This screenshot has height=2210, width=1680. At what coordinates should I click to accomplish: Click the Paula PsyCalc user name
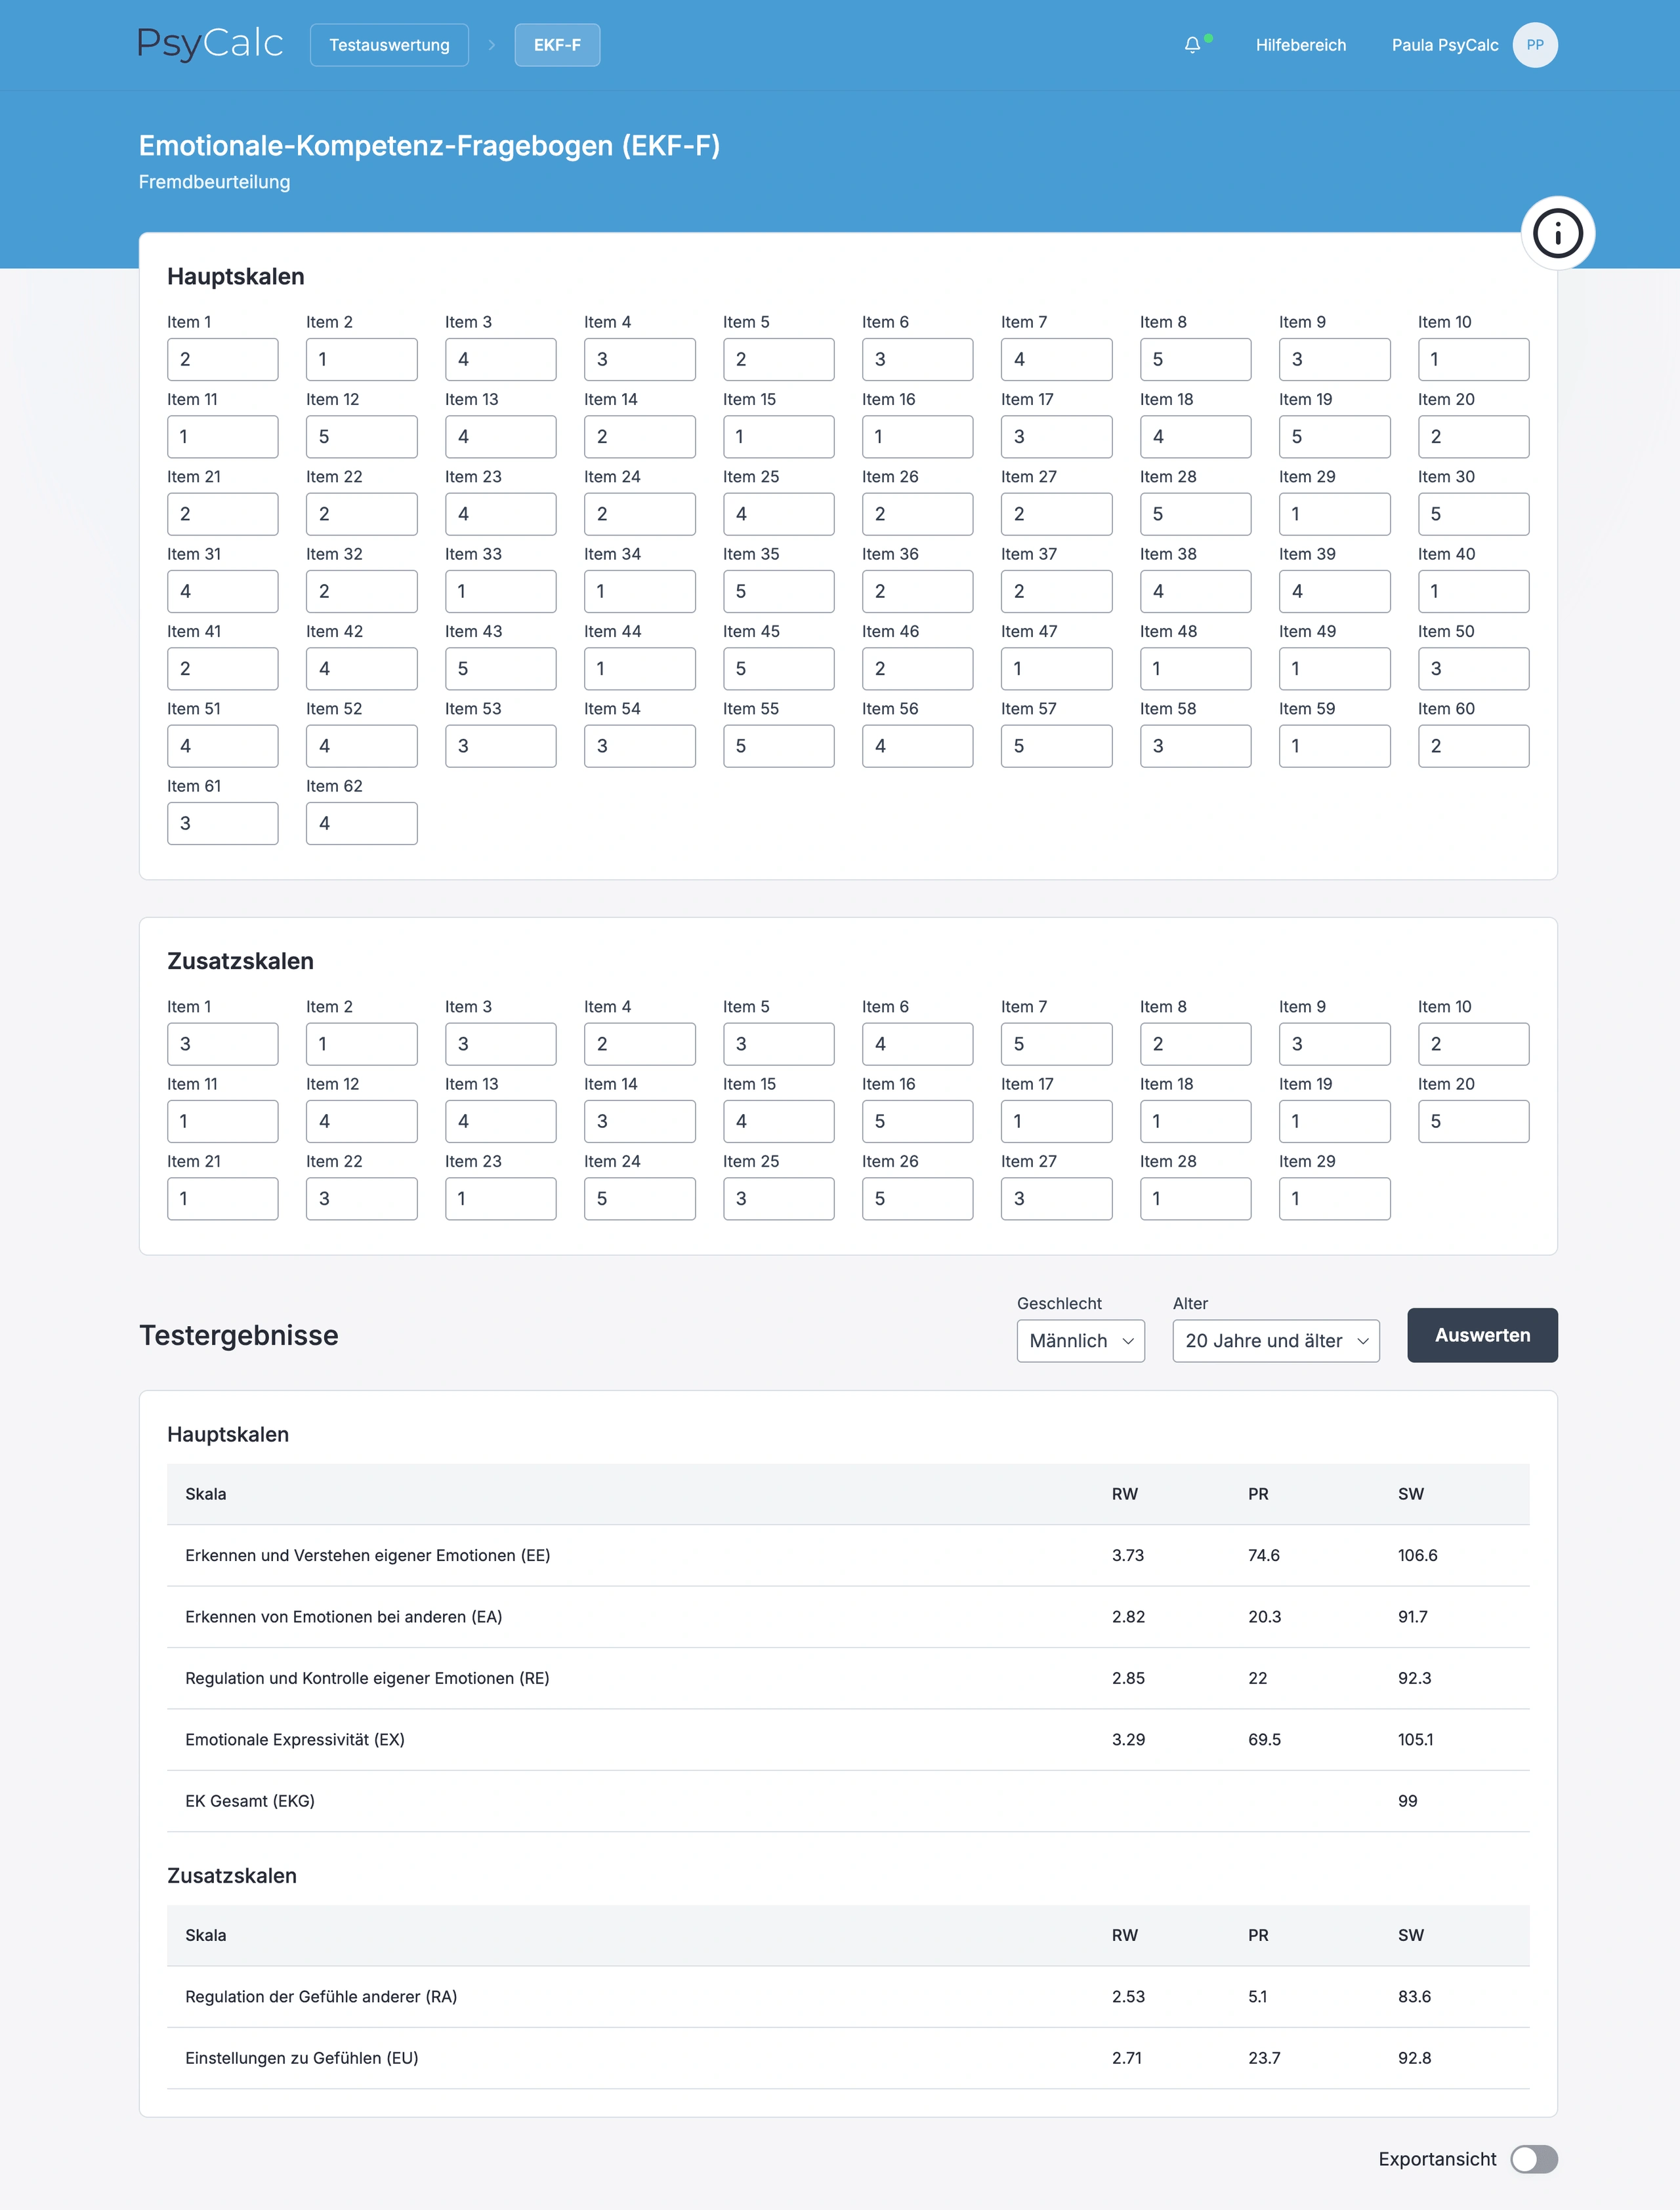[x=1445, y=45]
